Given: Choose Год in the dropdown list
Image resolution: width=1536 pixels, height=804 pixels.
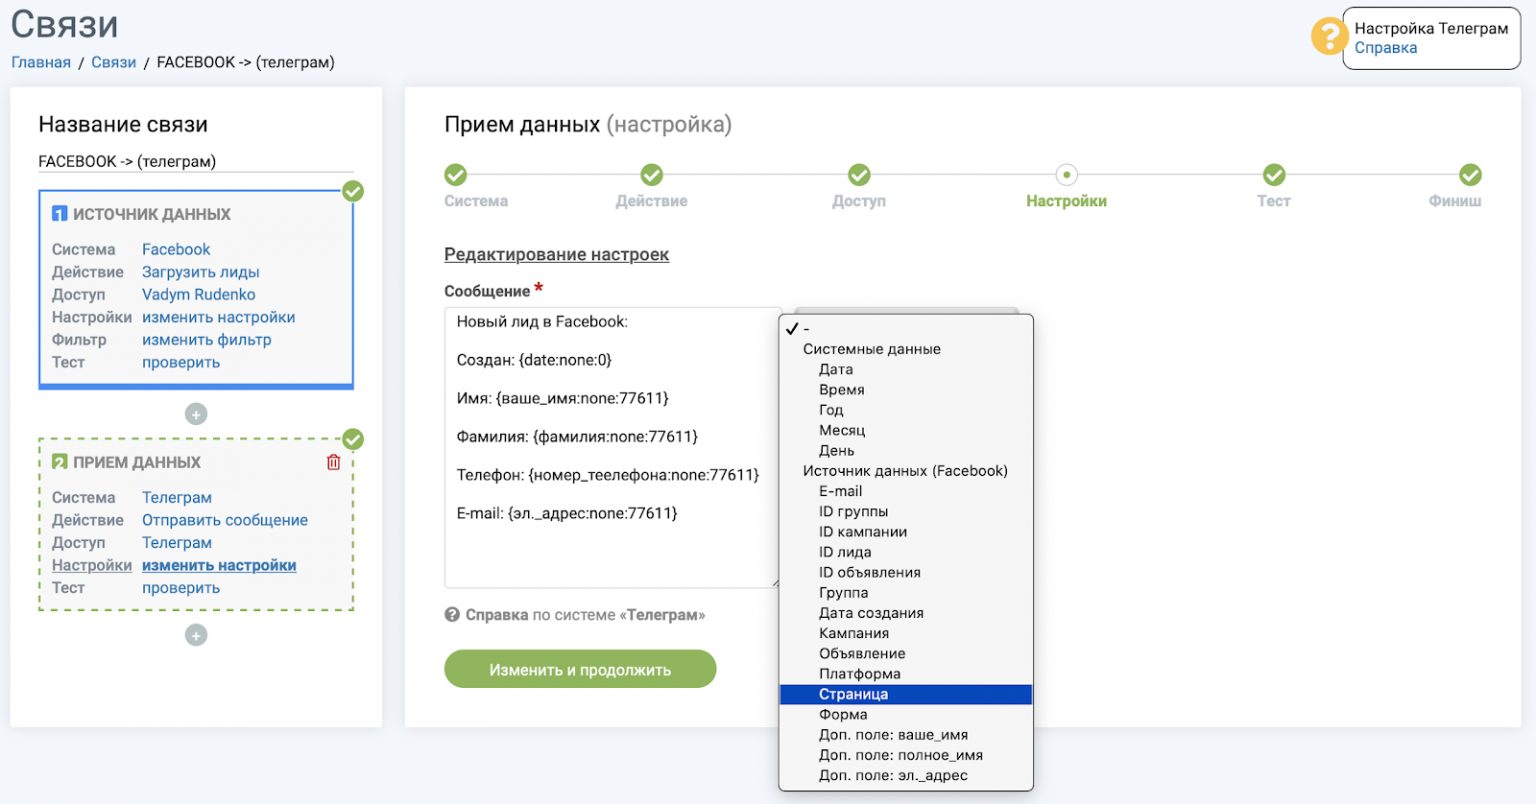Looking at the screenshot, I should coord(906,410).
